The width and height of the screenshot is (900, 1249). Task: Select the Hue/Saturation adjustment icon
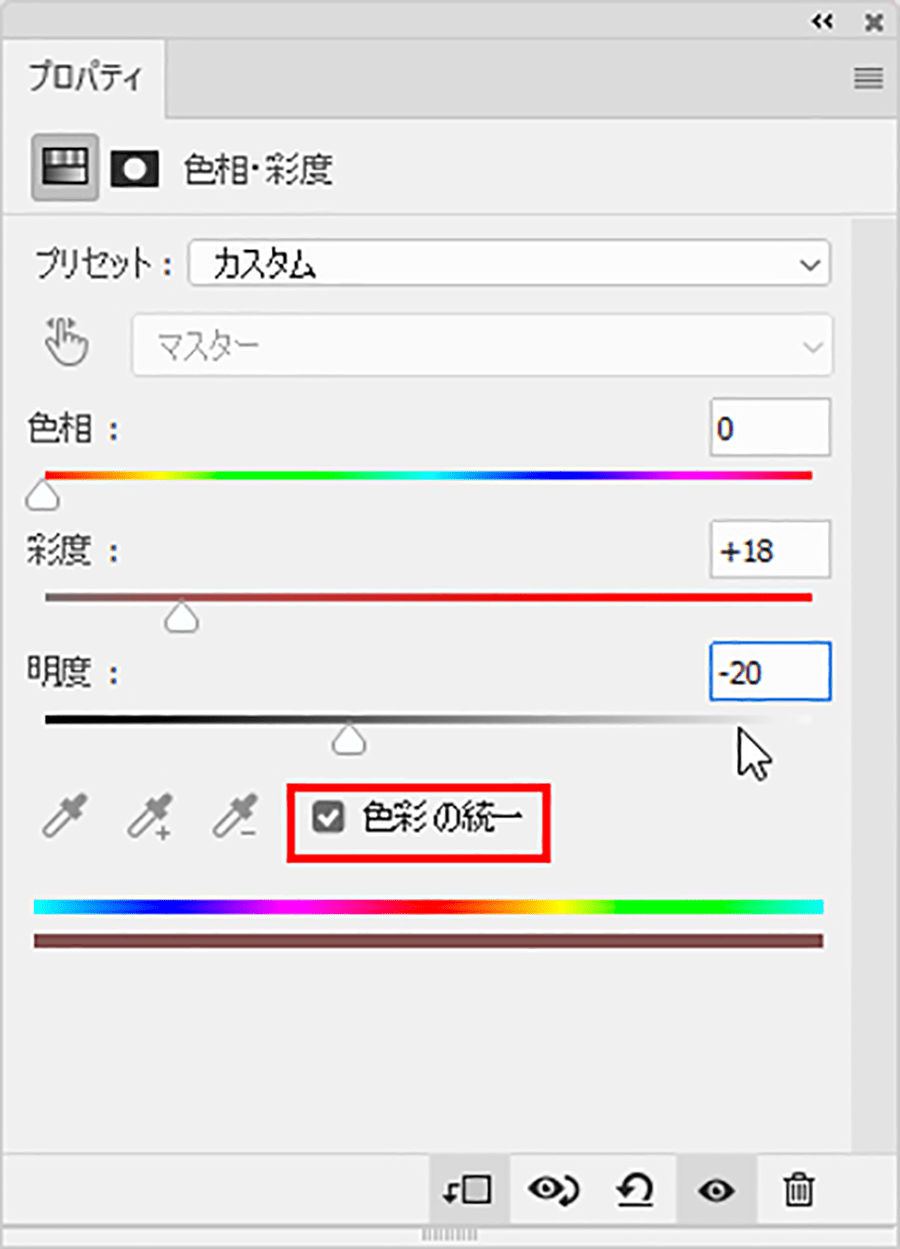click(65, 168)
